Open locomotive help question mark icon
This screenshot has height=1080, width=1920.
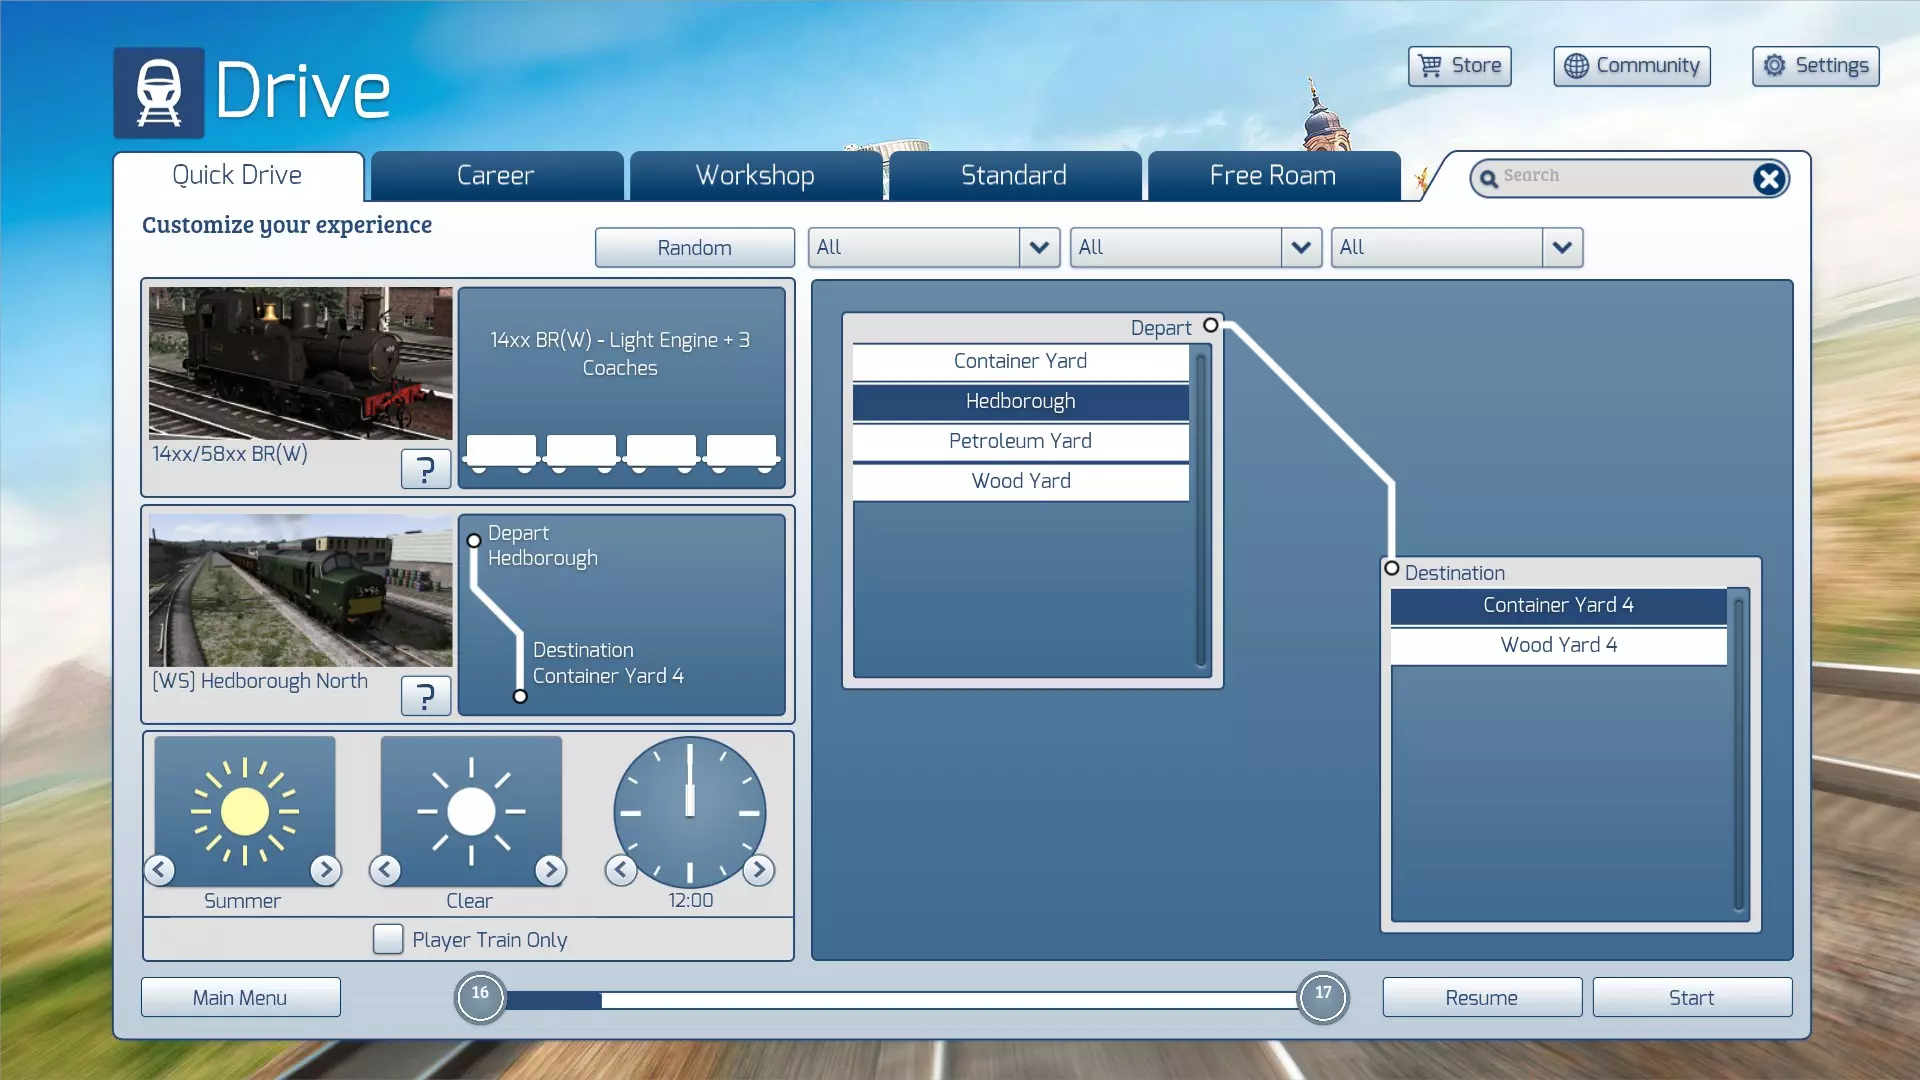coord(425,468)
